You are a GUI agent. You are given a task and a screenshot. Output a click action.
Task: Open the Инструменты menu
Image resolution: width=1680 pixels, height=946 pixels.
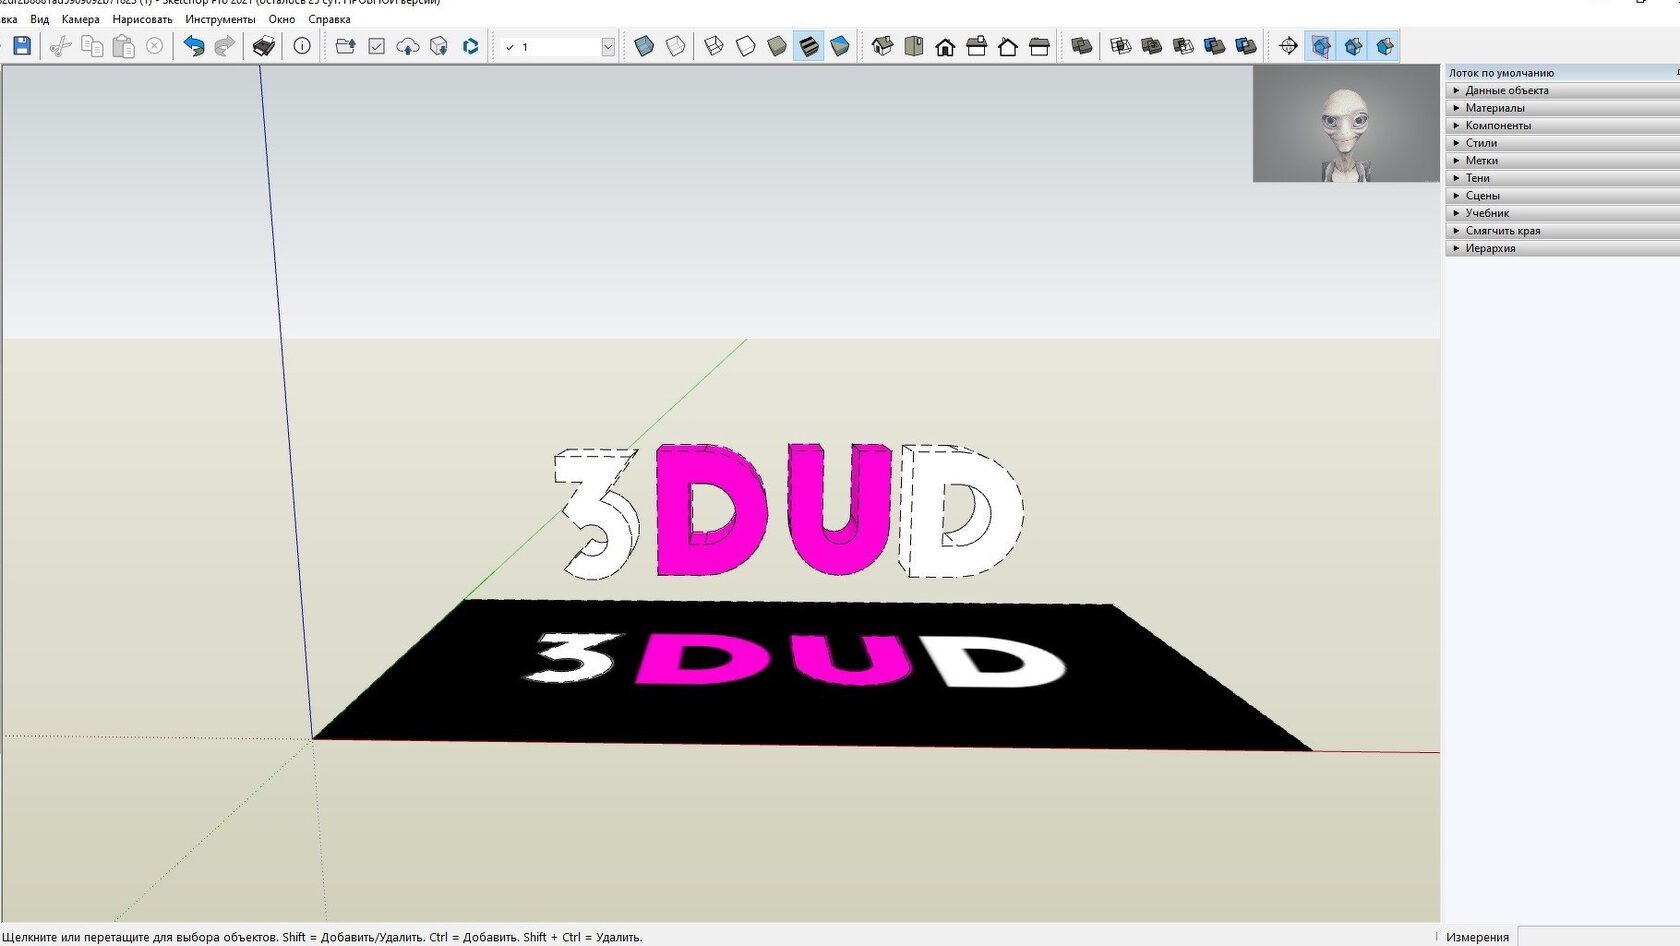tap(220, 19)
